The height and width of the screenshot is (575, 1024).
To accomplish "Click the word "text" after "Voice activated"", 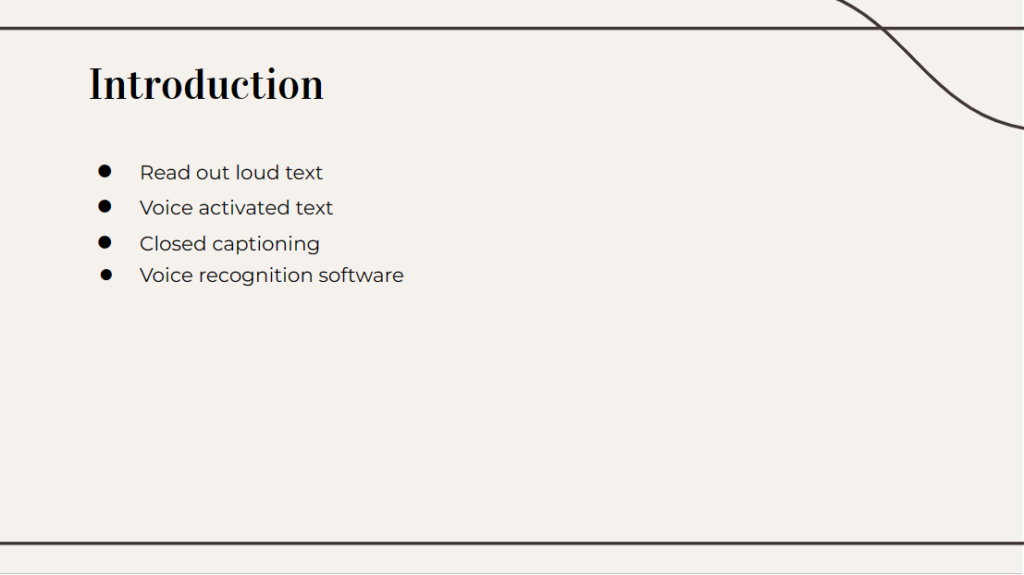I will tap(314, 208).
